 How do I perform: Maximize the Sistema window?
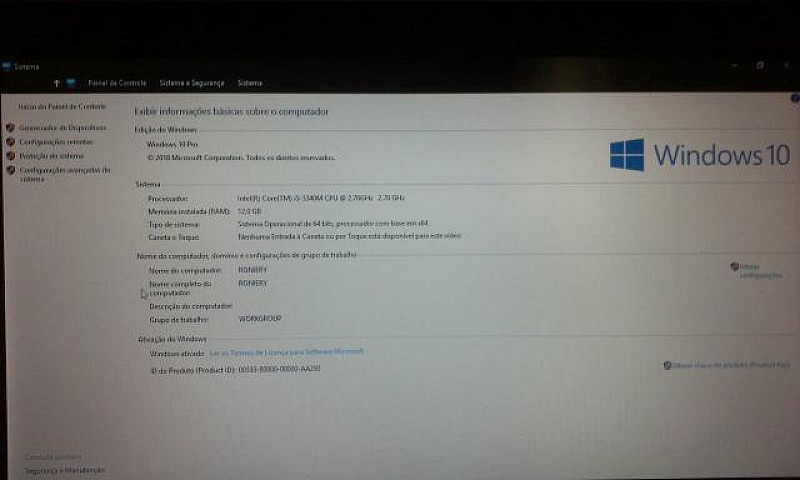760,65
